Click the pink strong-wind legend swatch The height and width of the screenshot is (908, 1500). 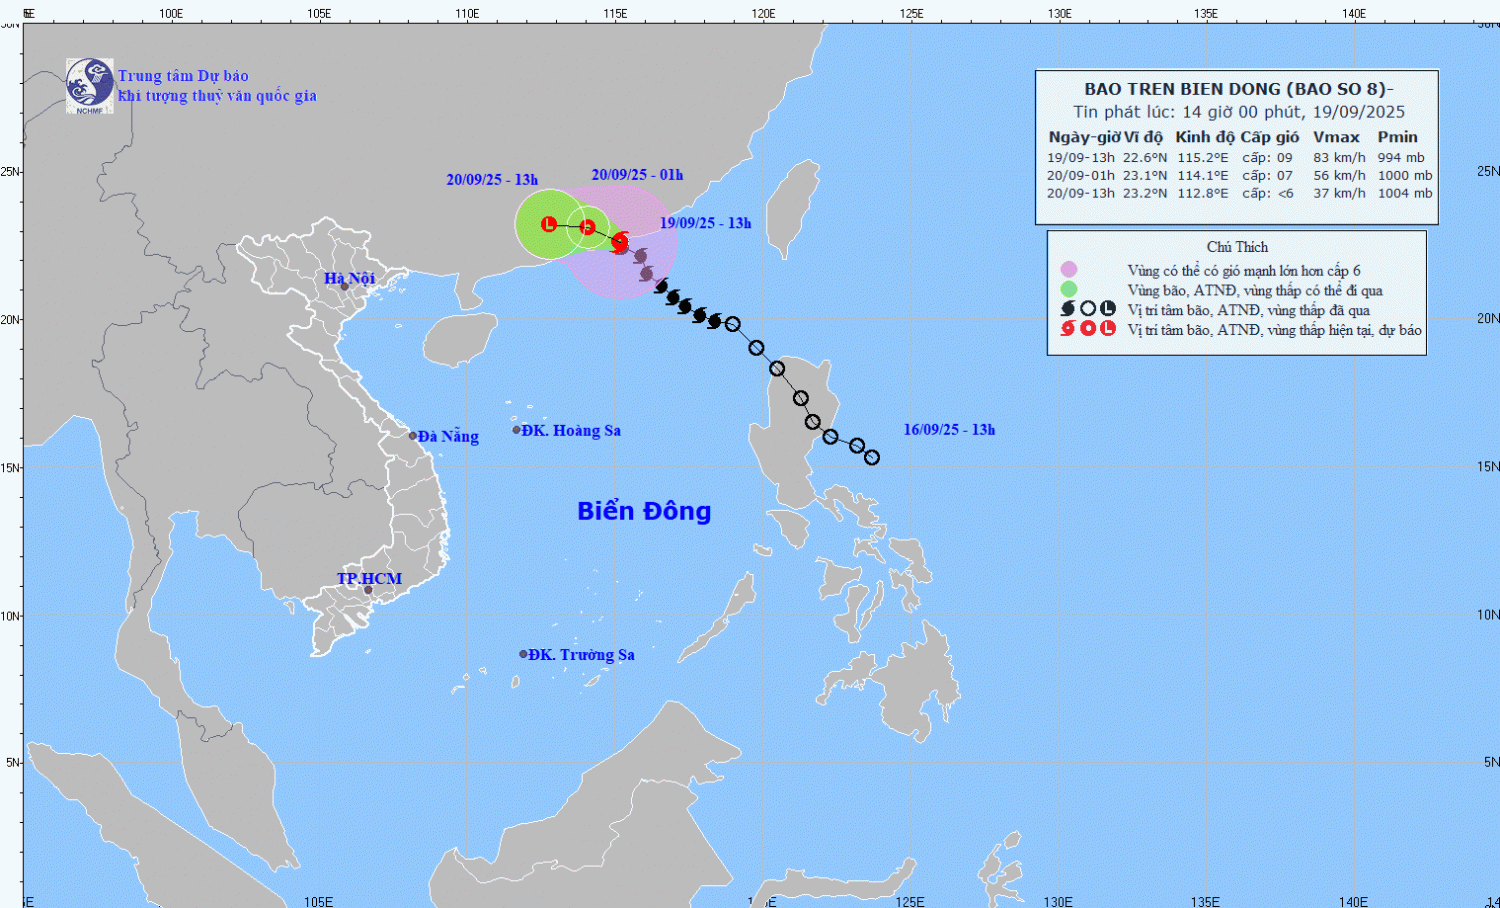pyautogui.click(x=1069, y=270)
